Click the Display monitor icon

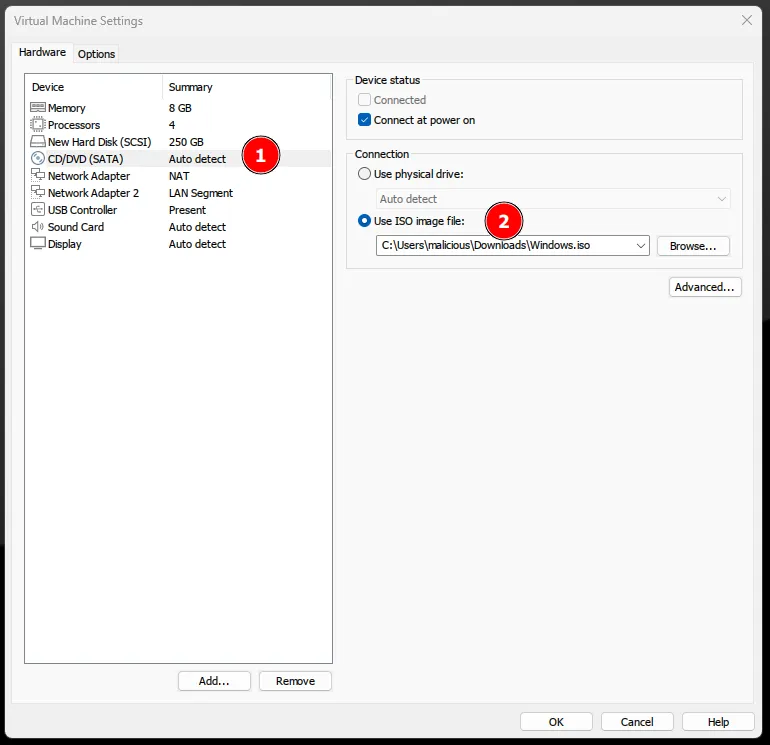click(38, 244)
